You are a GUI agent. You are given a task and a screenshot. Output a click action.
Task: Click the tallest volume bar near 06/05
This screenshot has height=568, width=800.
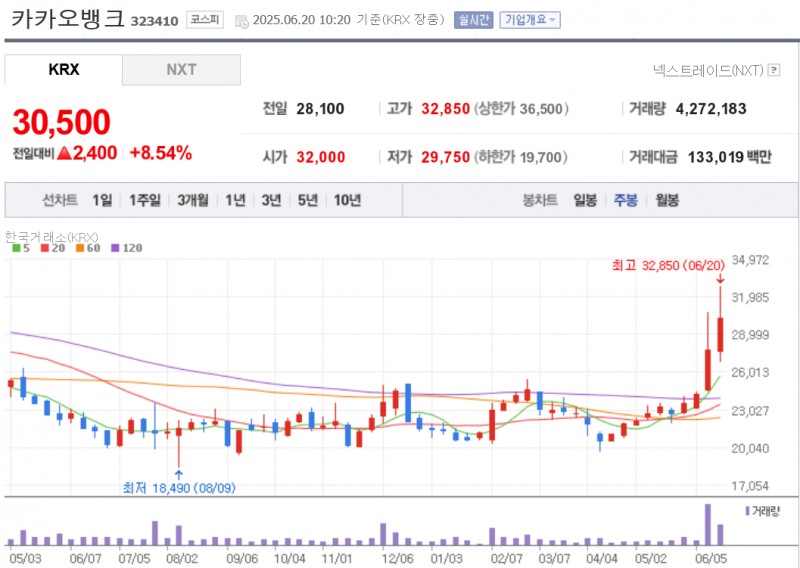point(708,525)
